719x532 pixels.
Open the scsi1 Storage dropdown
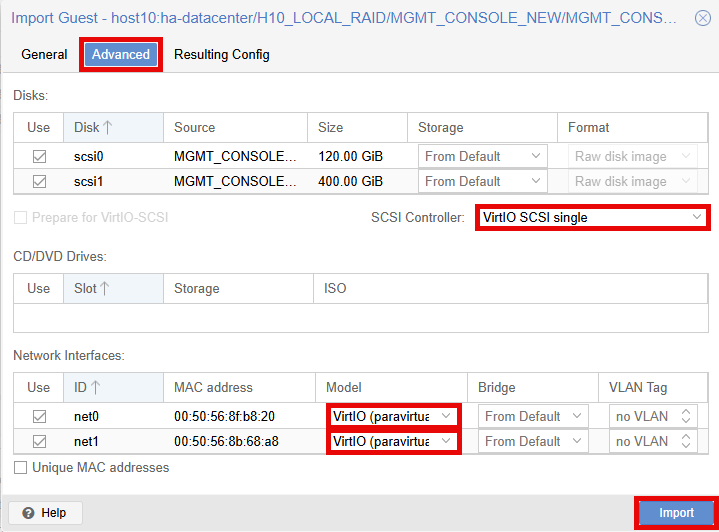536,181
